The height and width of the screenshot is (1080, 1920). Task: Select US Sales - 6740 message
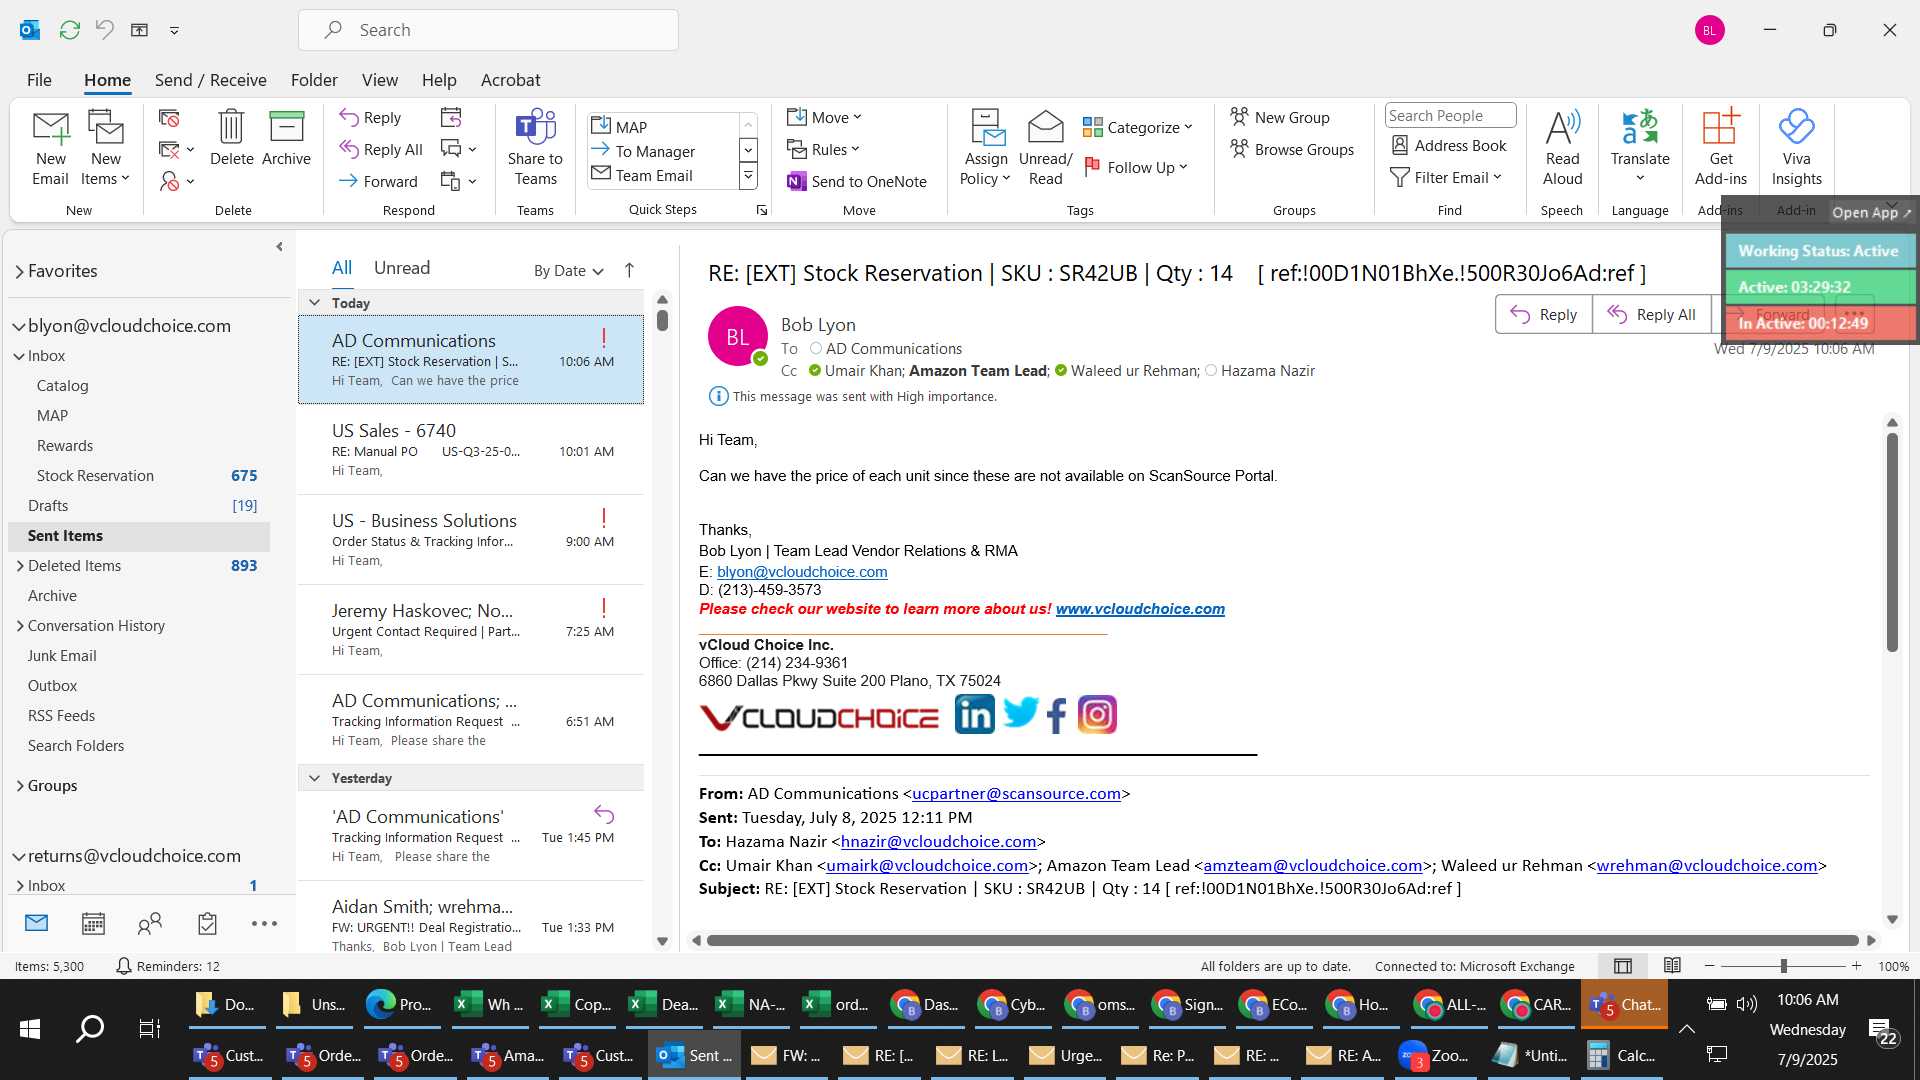pos(471,450)
